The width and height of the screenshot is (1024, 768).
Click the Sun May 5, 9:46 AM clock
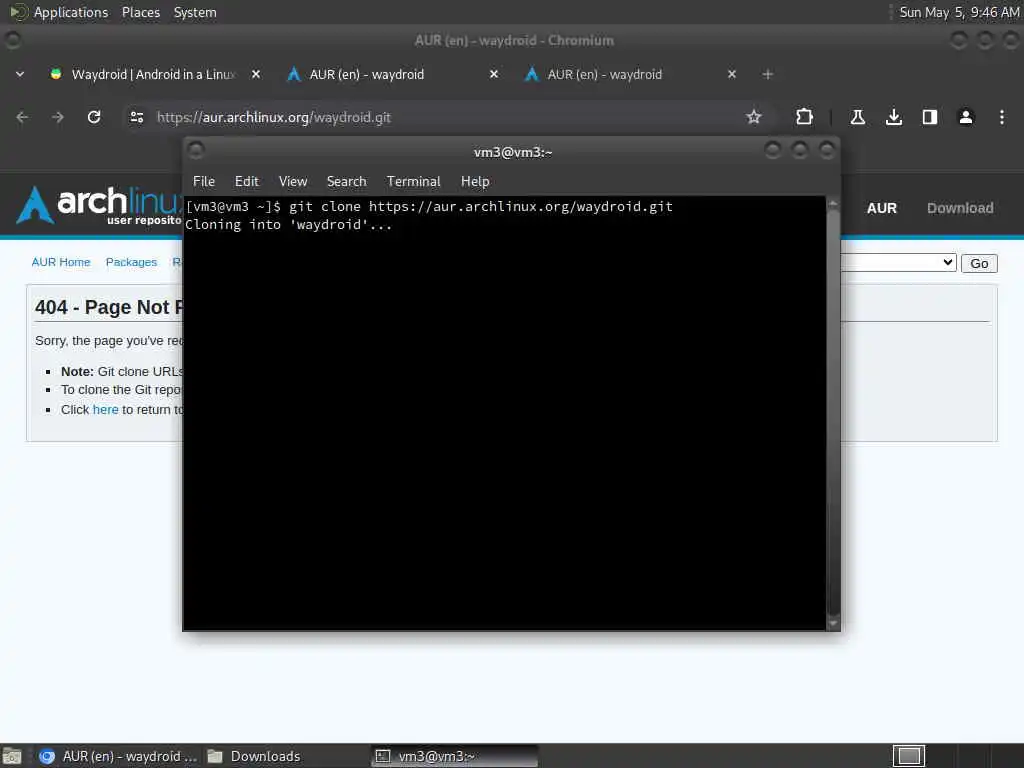pyautogui.click(x=959, y=12)
